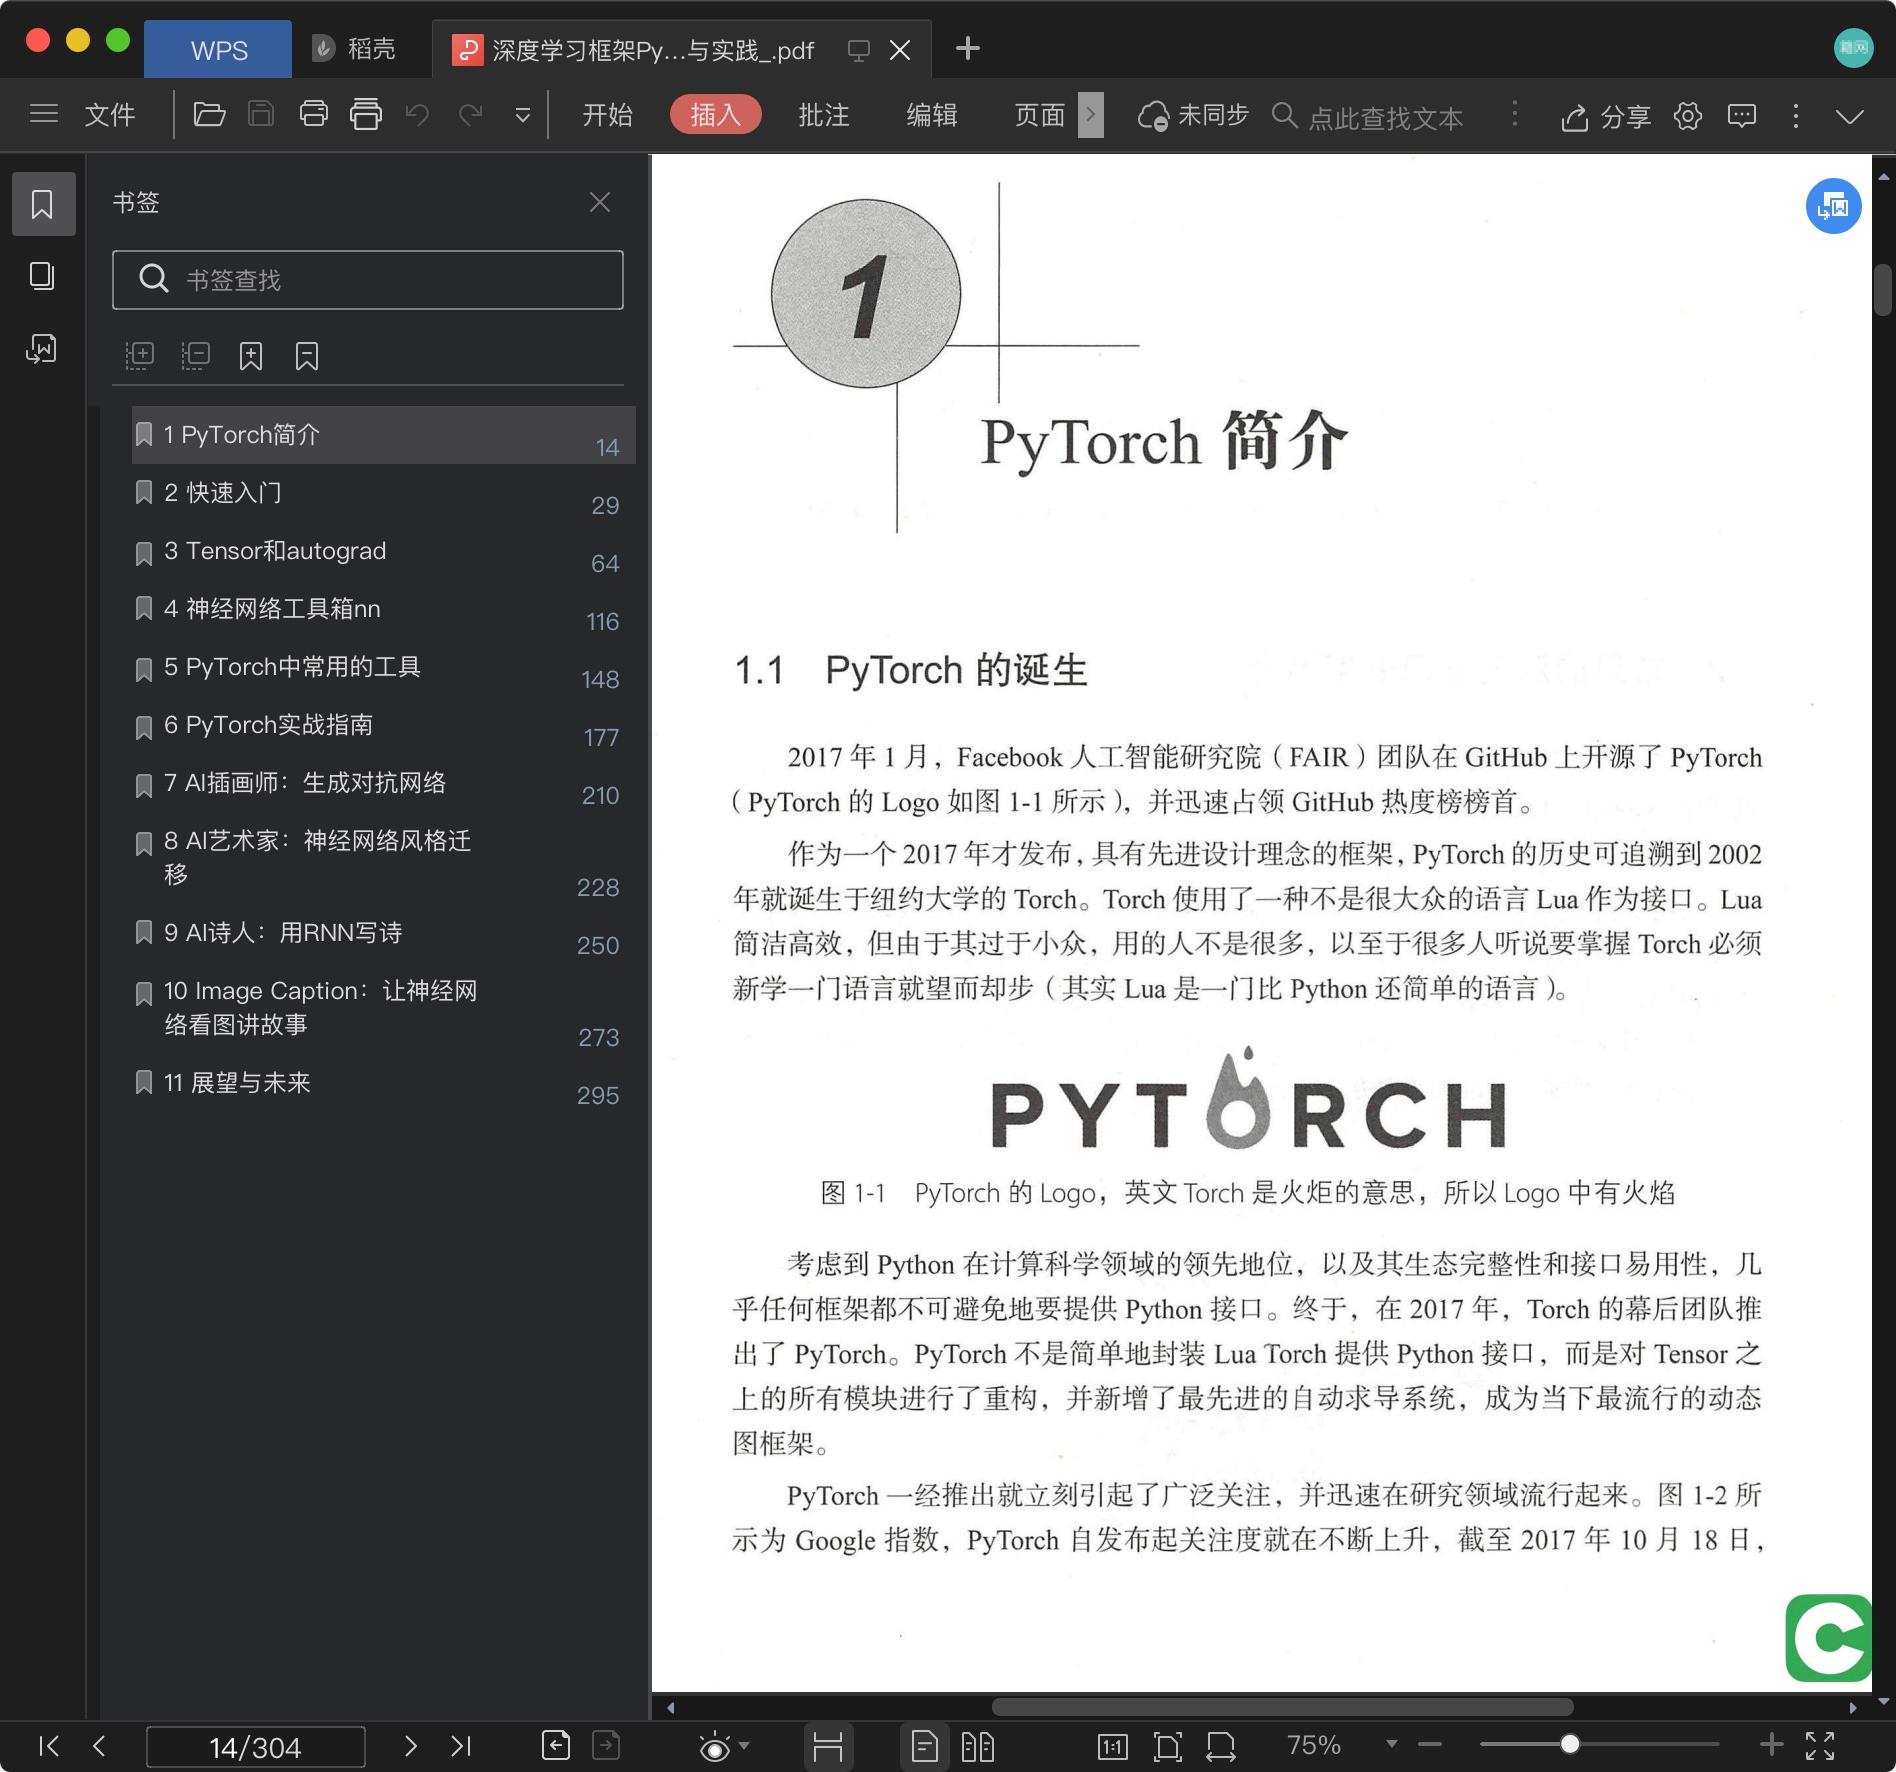Open the 文件 menu

point(110,115)
